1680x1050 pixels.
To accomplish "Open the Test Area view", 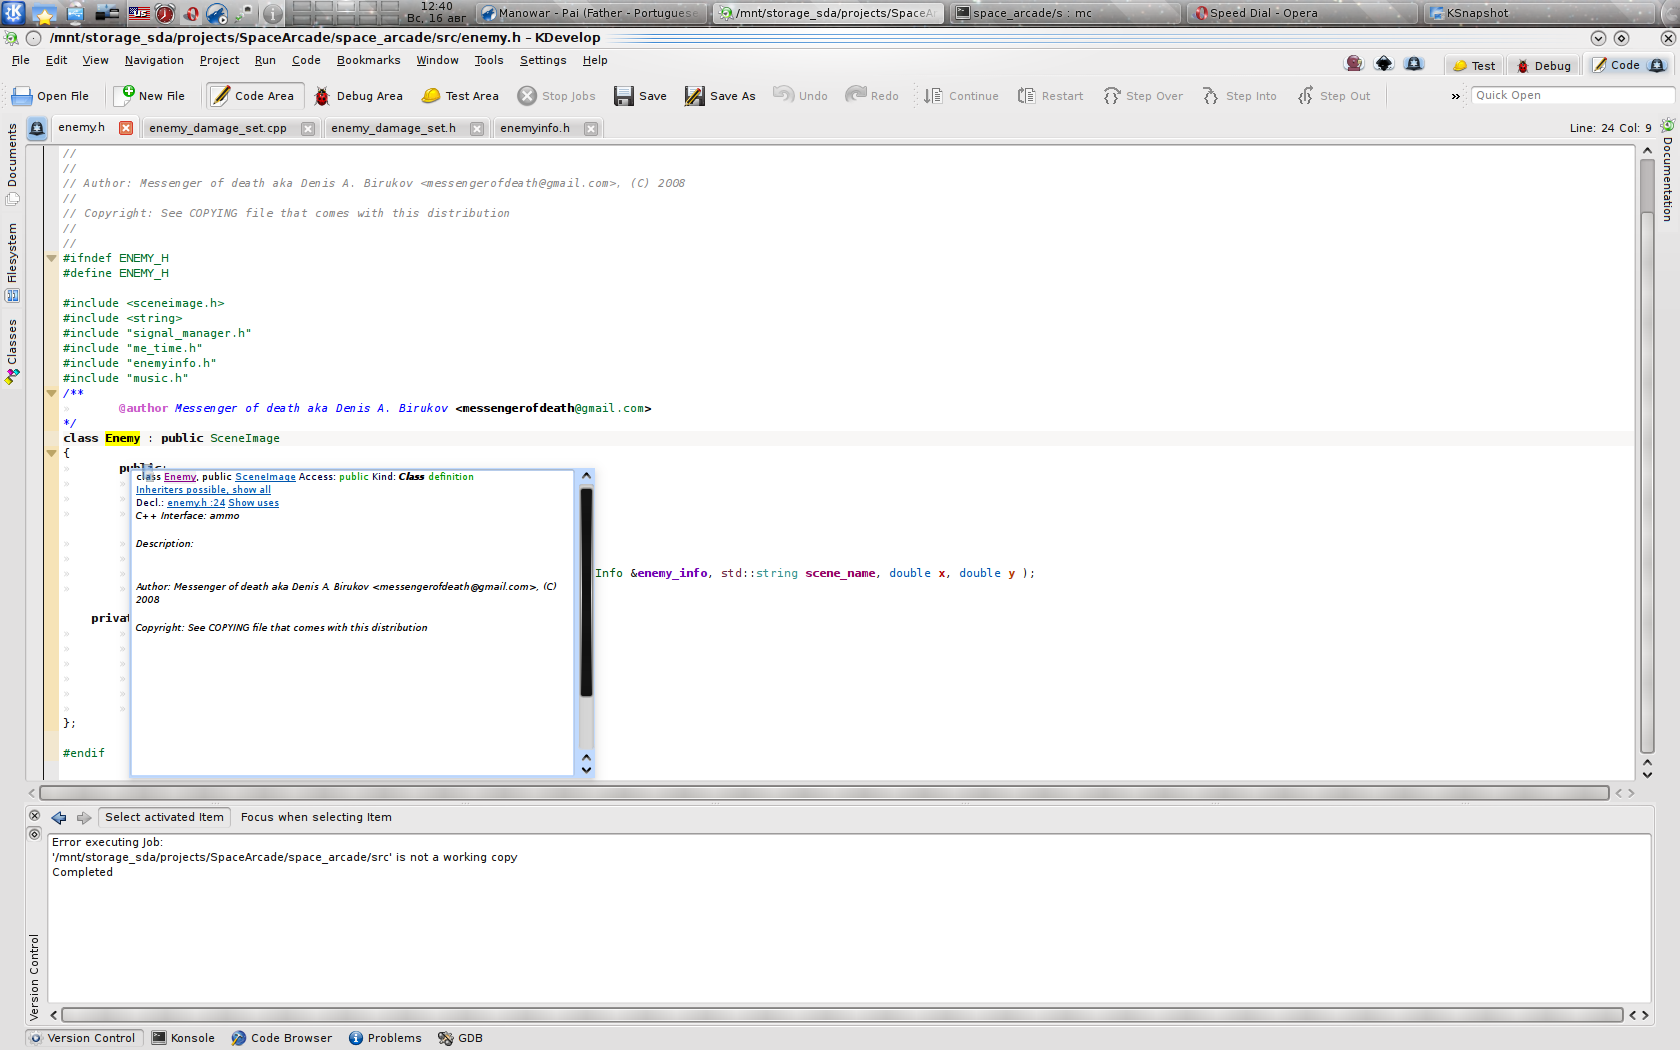I will click(460, 96).
